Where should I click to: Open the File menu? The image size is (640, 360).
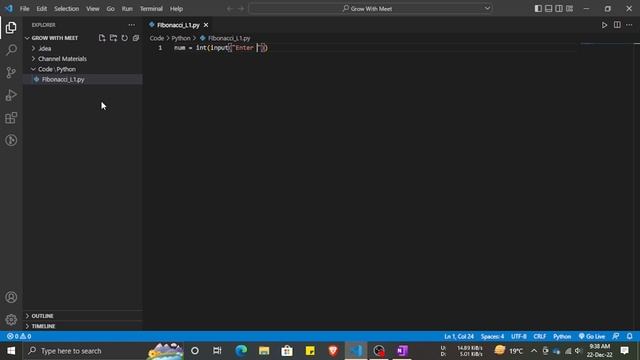coord(24,9)
